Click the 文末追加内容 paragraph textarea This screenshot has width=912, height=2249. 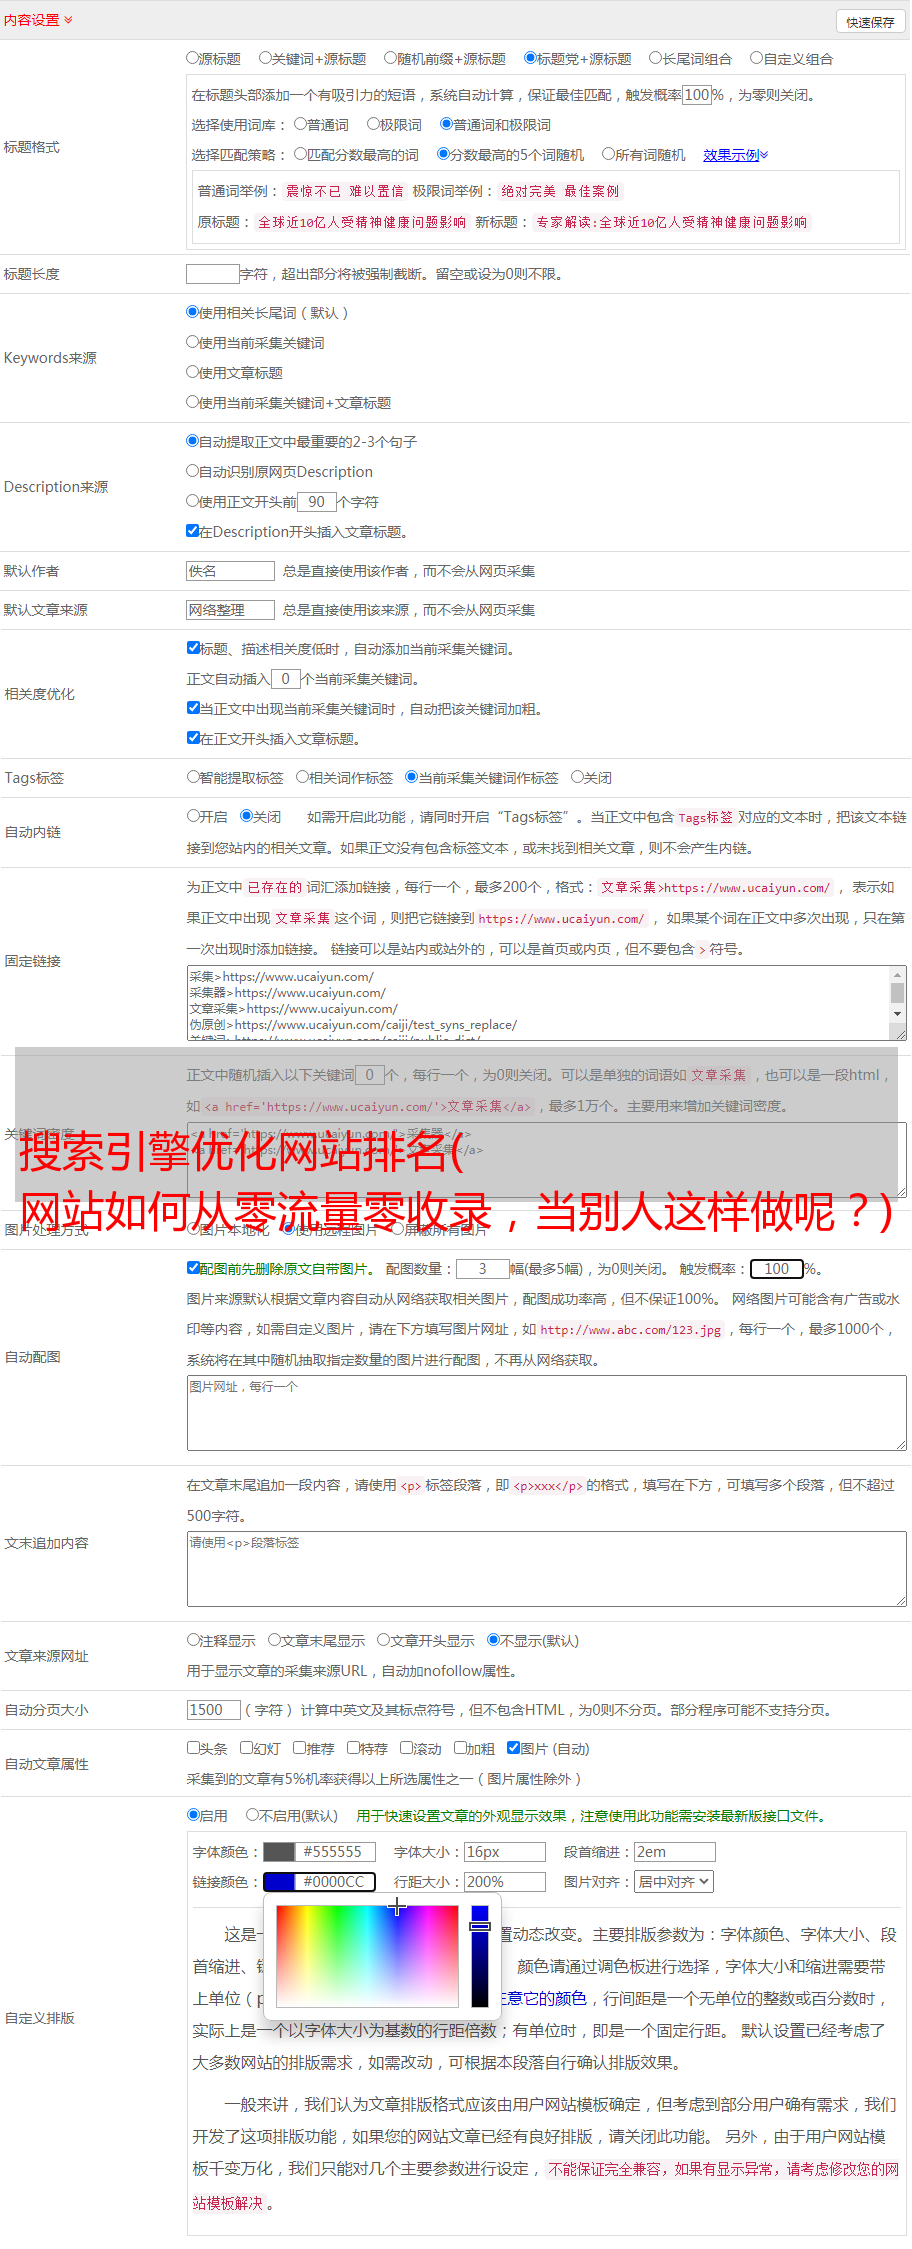(546, 1569)
